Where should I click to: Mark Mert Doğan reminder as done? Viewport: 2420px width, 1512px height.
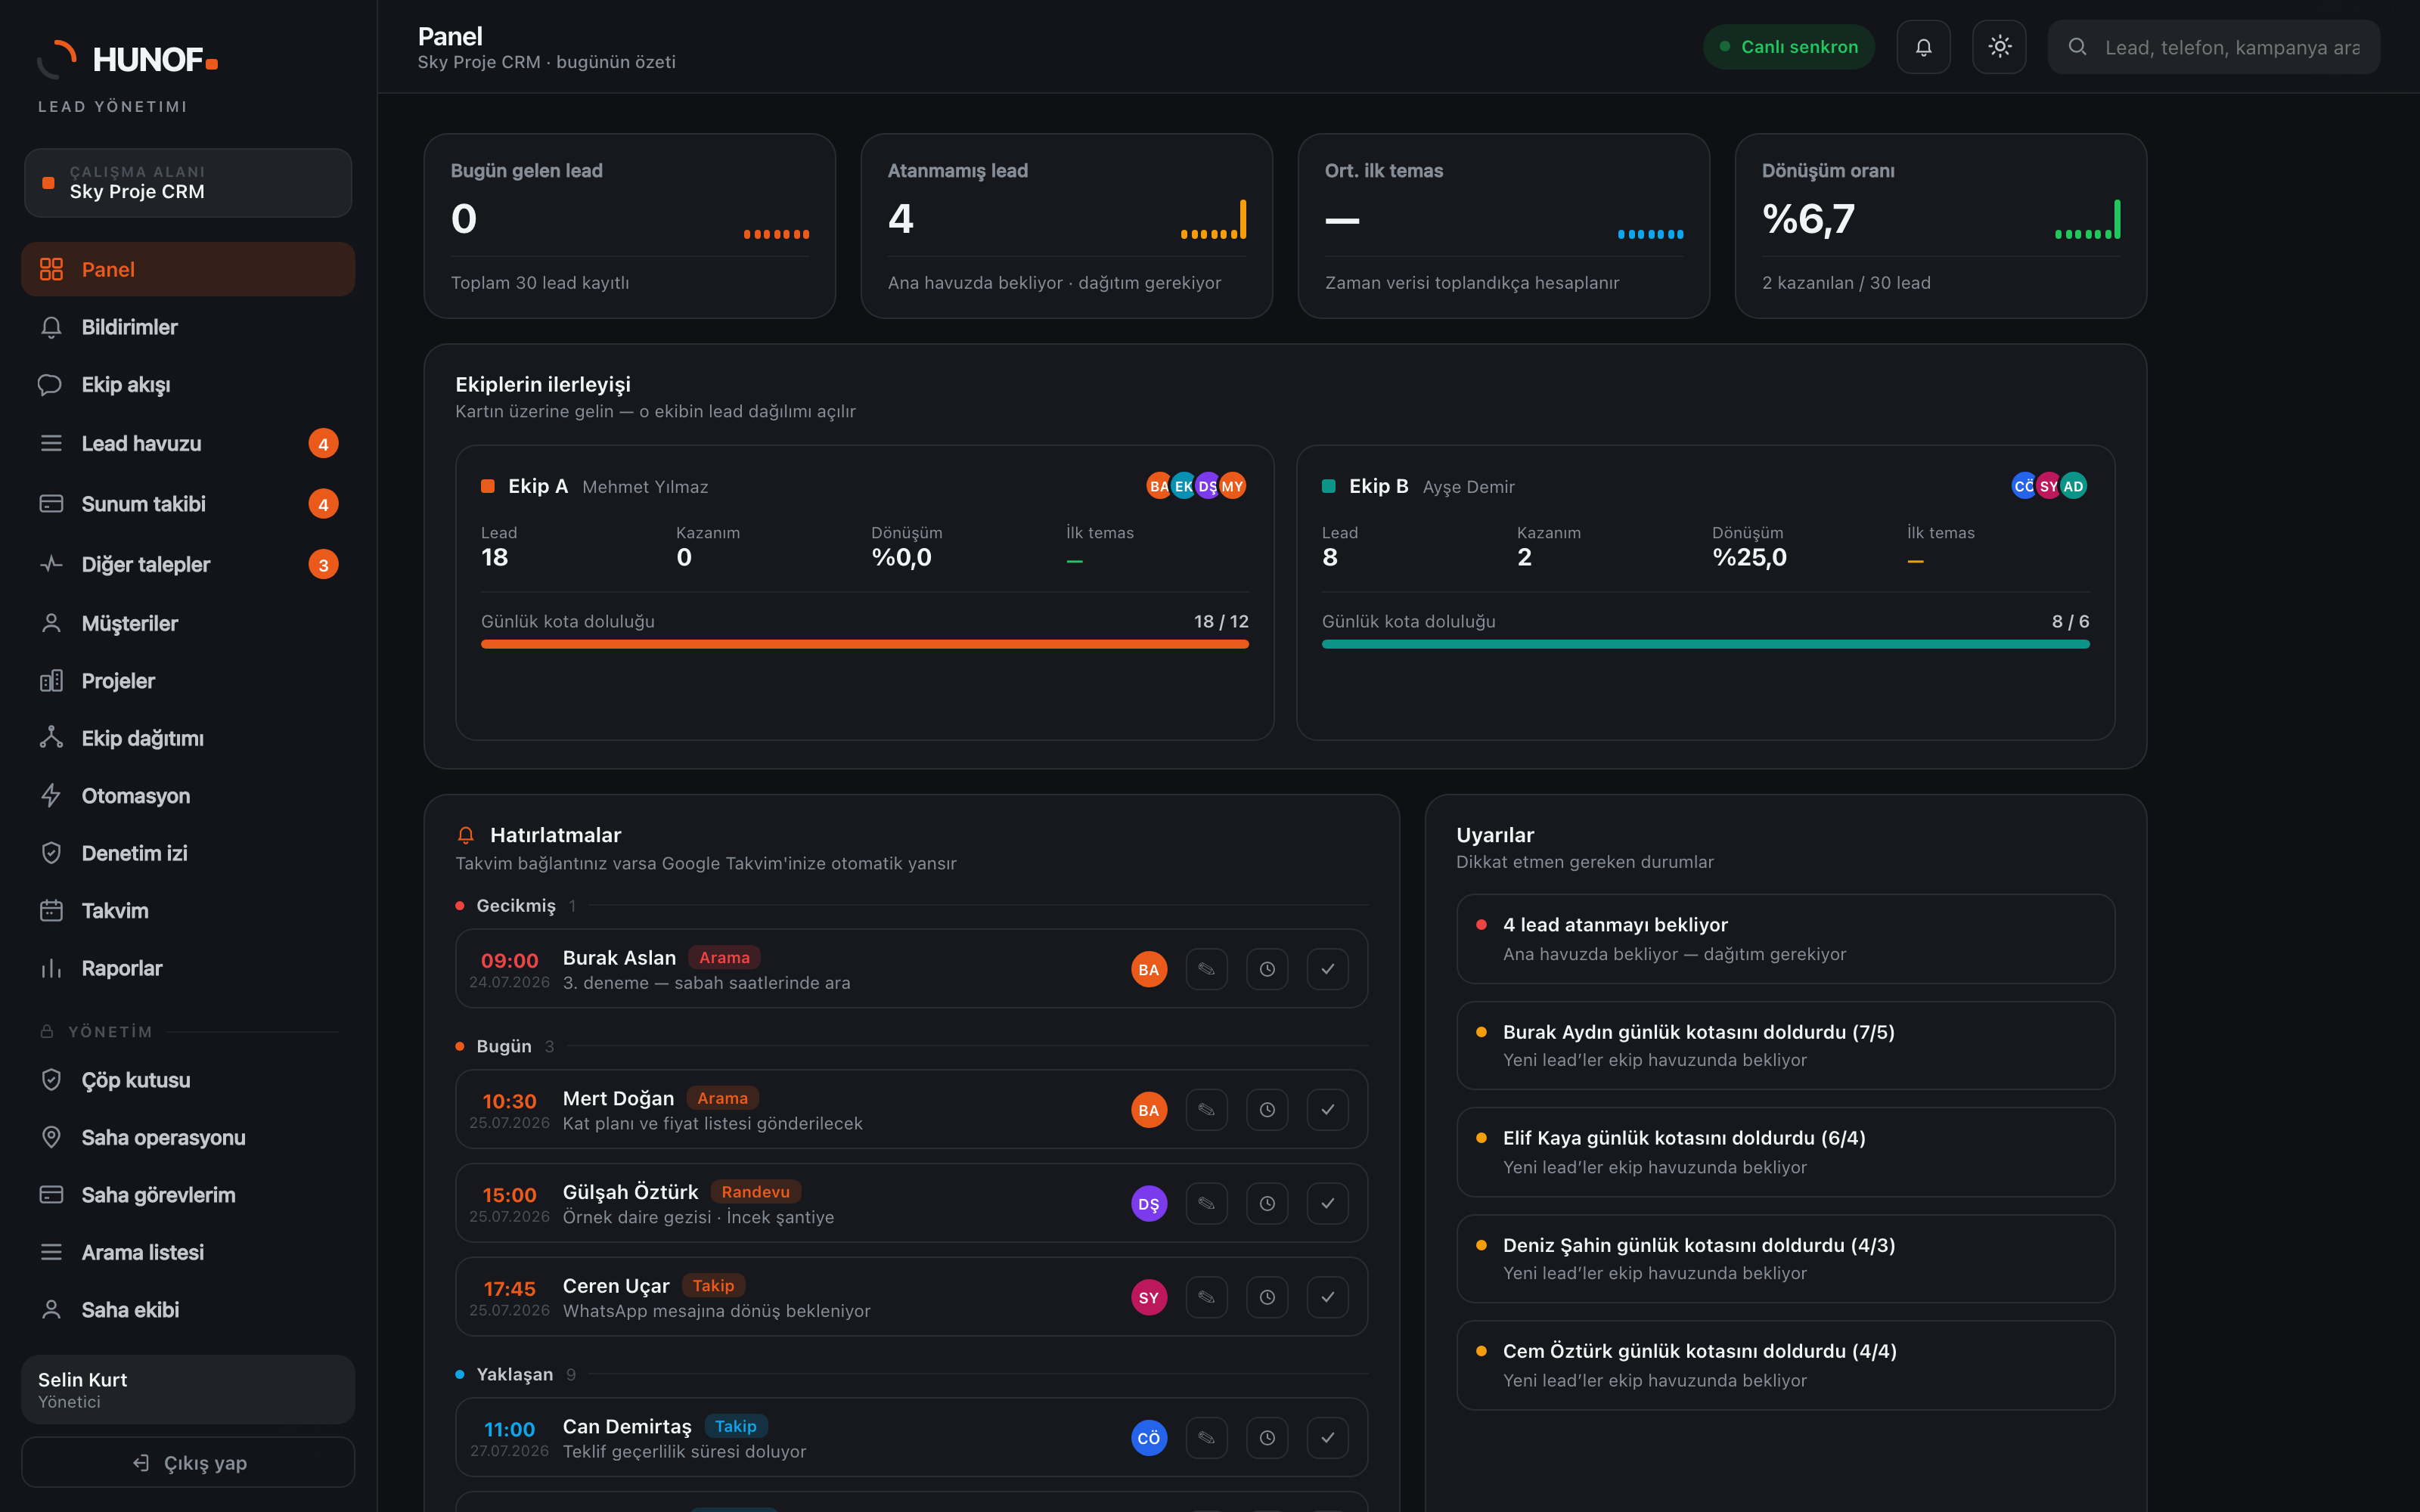[1328, 1110]
